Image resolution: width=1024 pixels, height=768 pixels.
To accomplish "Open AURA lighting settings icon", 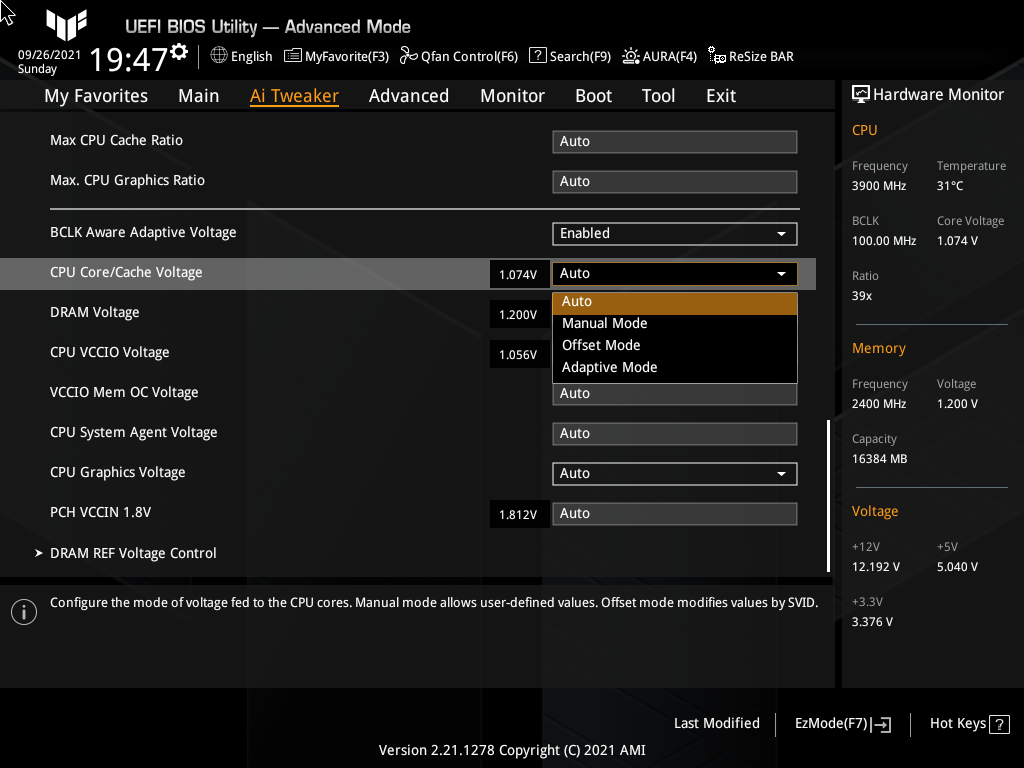I will 630,56.
